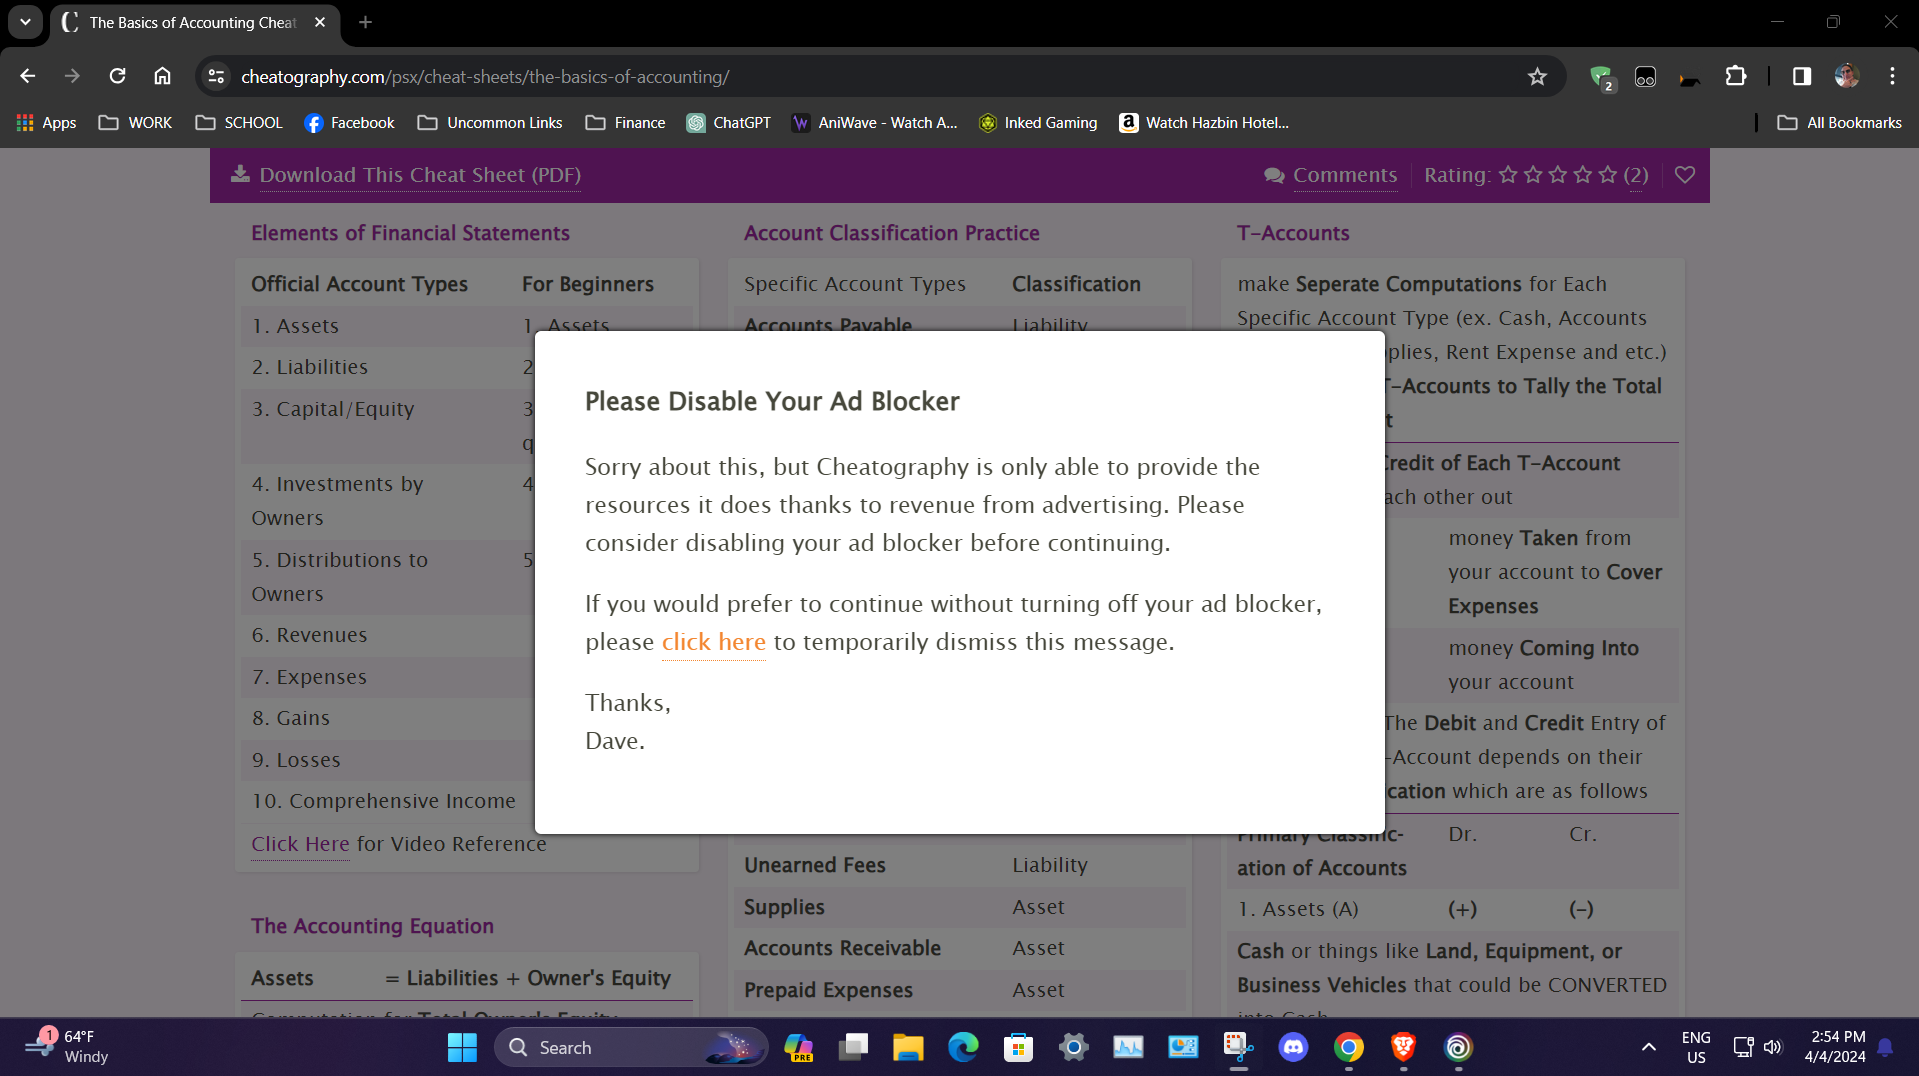
Task: Open Chrome three-dot menu
Action: coord(1892,77)
